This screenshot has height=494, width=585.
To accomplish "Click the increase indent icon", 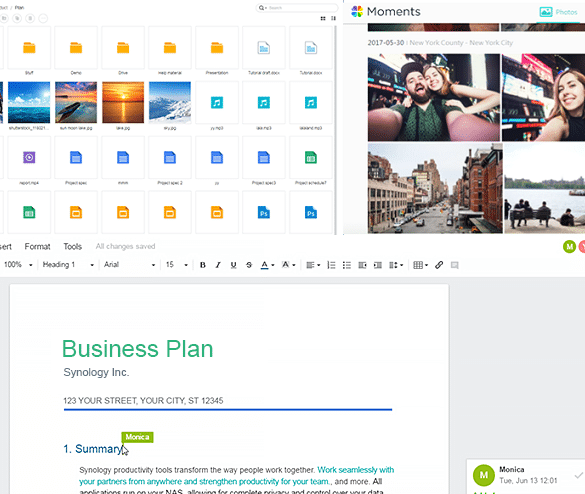I will [x=378, y=265].
